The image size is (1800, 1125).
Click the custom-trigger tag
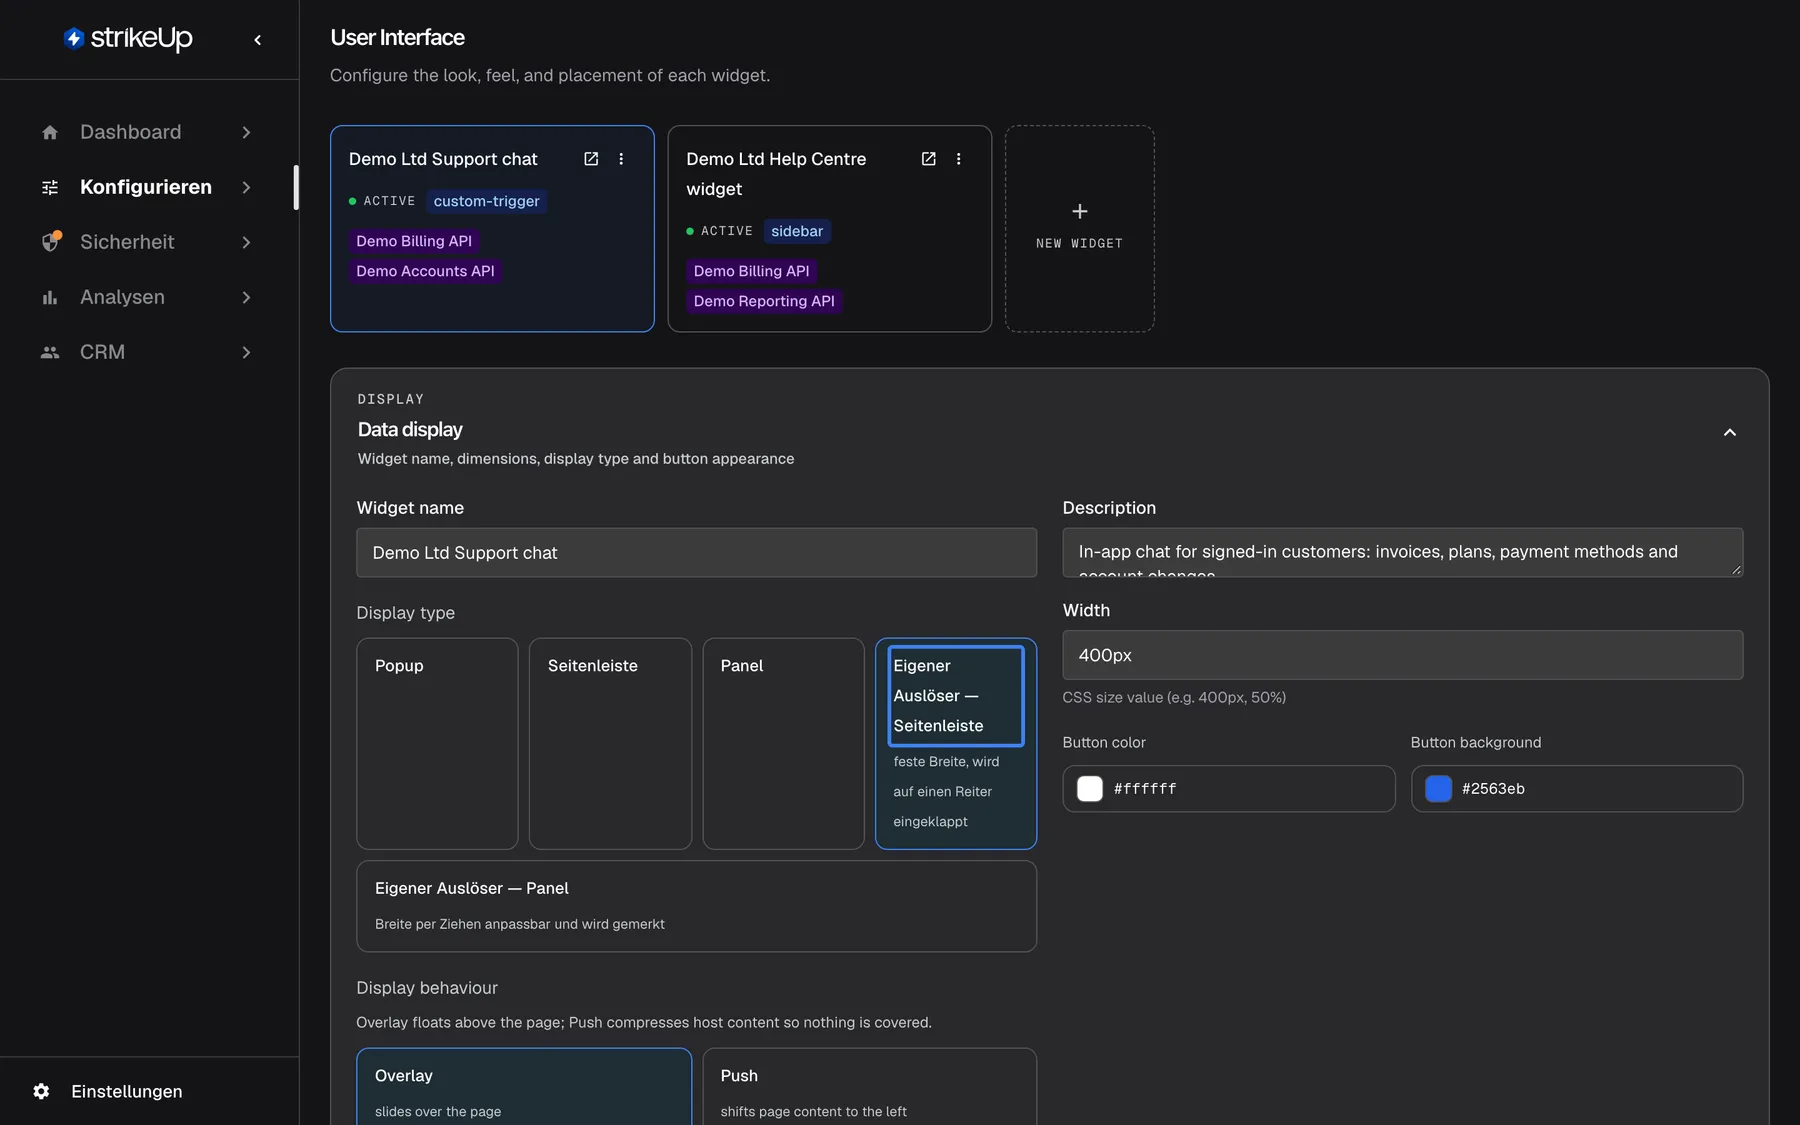[486, 201]
